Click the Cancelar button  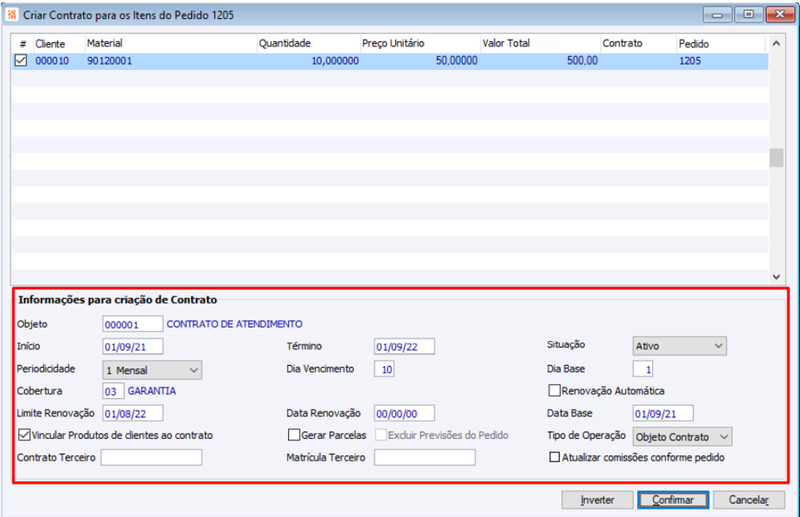coord(748,500)
